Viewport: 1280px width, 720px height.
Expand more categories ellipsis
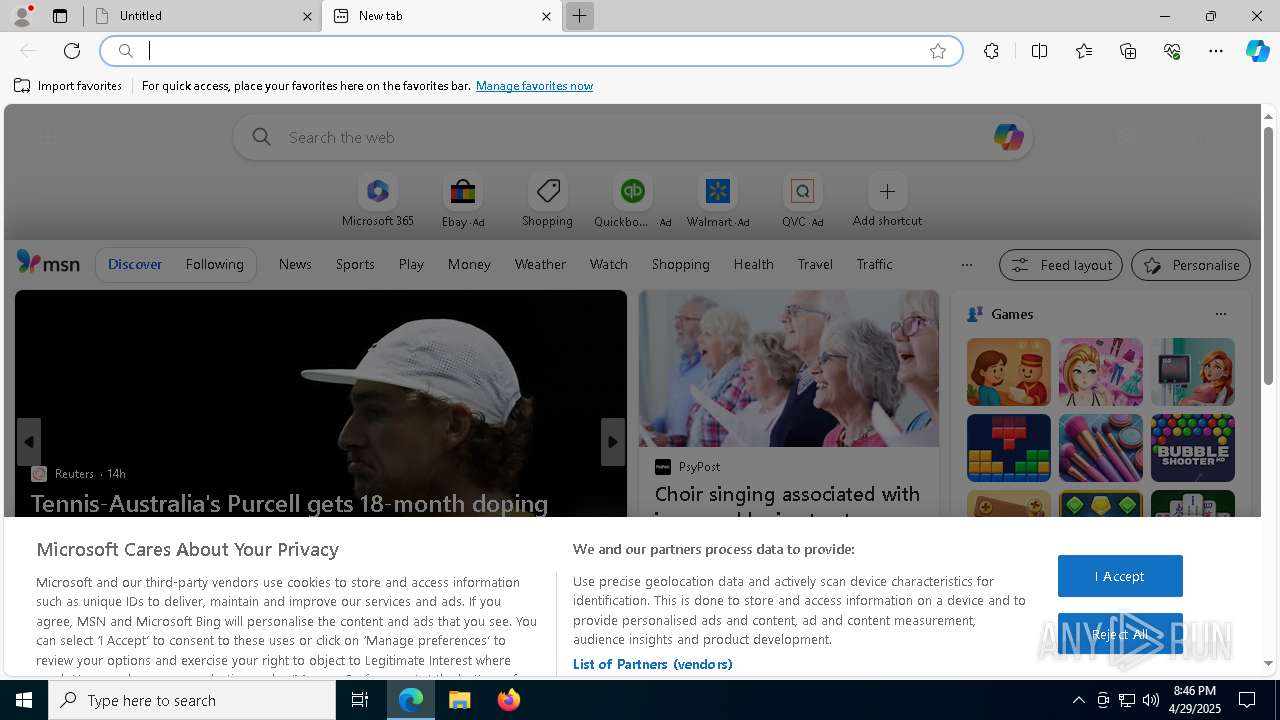pos(966,265)
